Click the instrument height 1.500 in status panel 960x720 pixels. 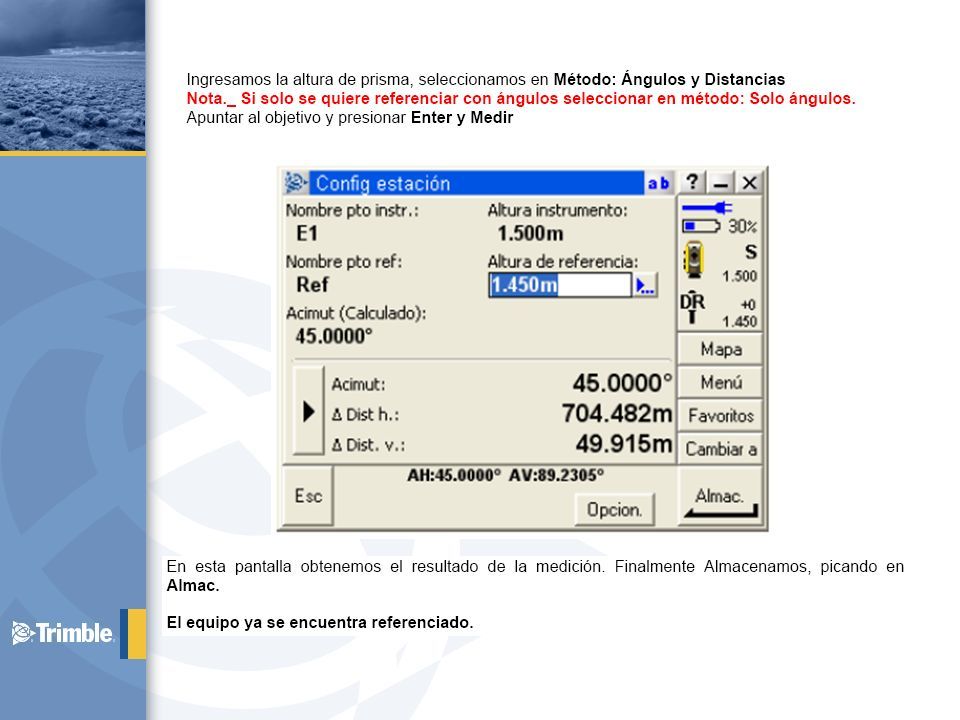coord(739,276)
